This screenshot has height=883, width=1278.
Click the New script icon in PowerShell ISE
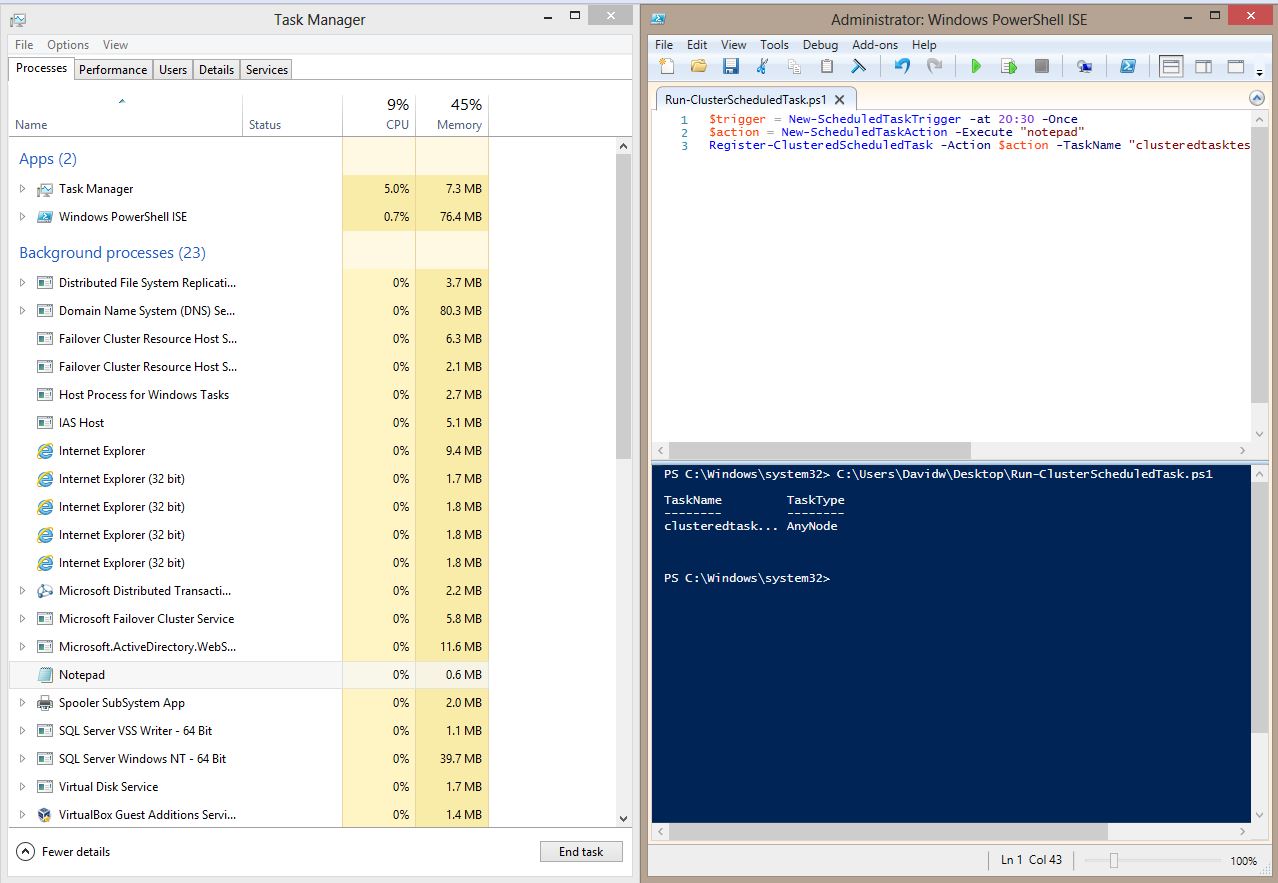(x=667, y=67)
